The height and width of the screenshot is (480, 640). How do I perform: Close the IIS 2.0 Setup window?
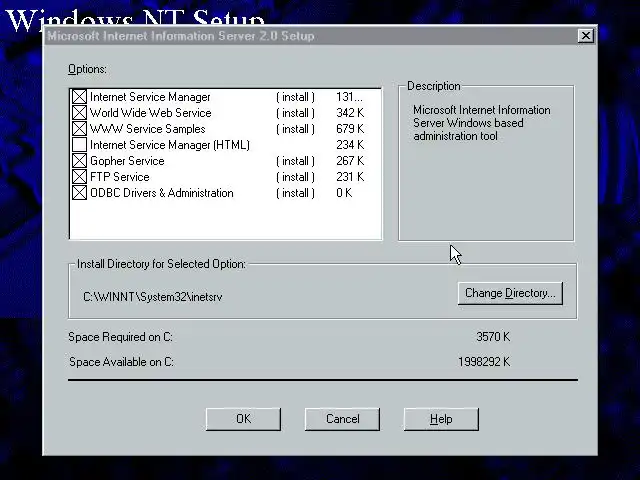click(586, 36)
